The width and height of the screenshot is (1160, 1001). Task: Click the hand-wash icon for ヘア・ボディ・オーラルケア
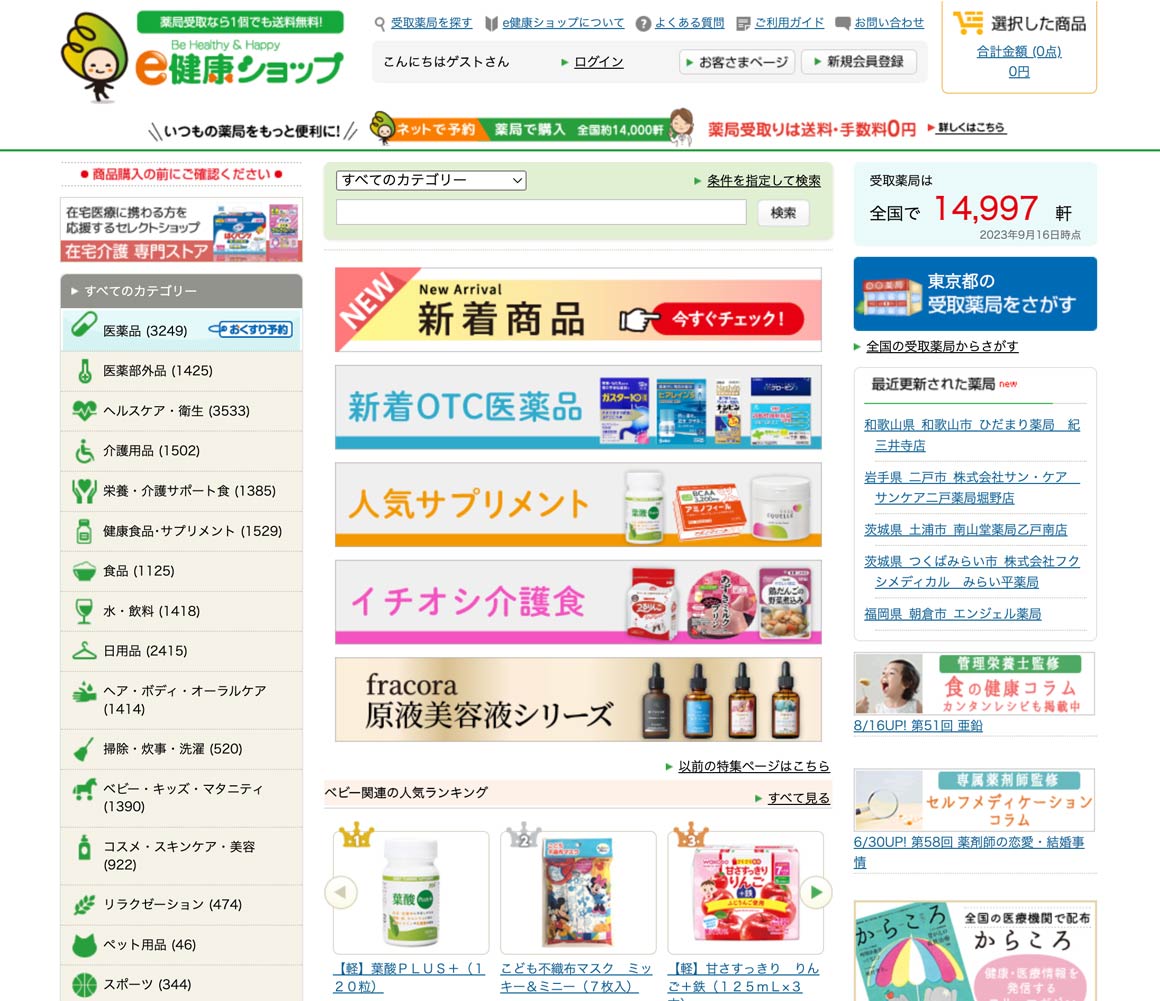(x=84, y=692)
